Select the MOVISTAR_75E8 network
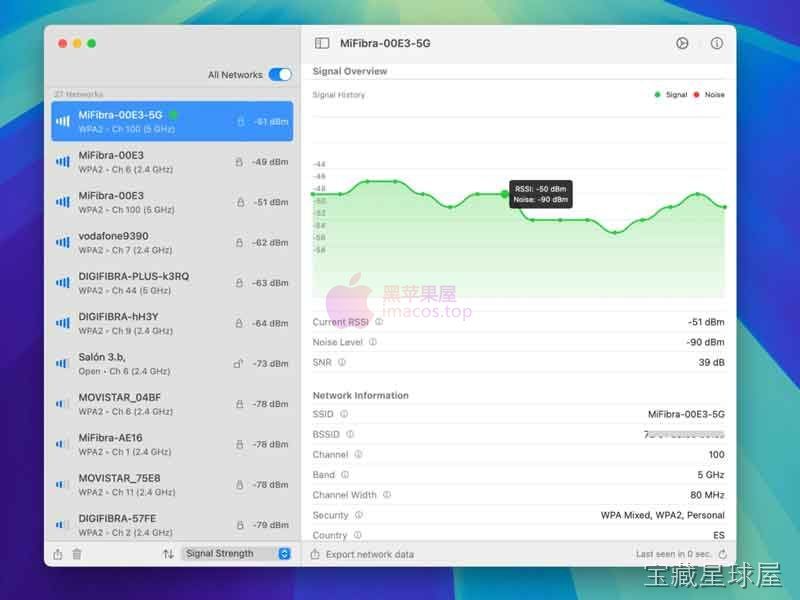Screen dimensions: 800x600 pyautogui.click(x=172, y=484)
